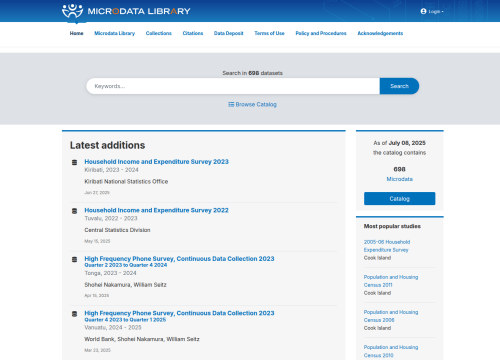Image resolution: width=500 pixels, height=360 pixels.
Task: Click database icon beside Household Income Survey 2023
Action: pyautogui.click(x=74, y=162)
